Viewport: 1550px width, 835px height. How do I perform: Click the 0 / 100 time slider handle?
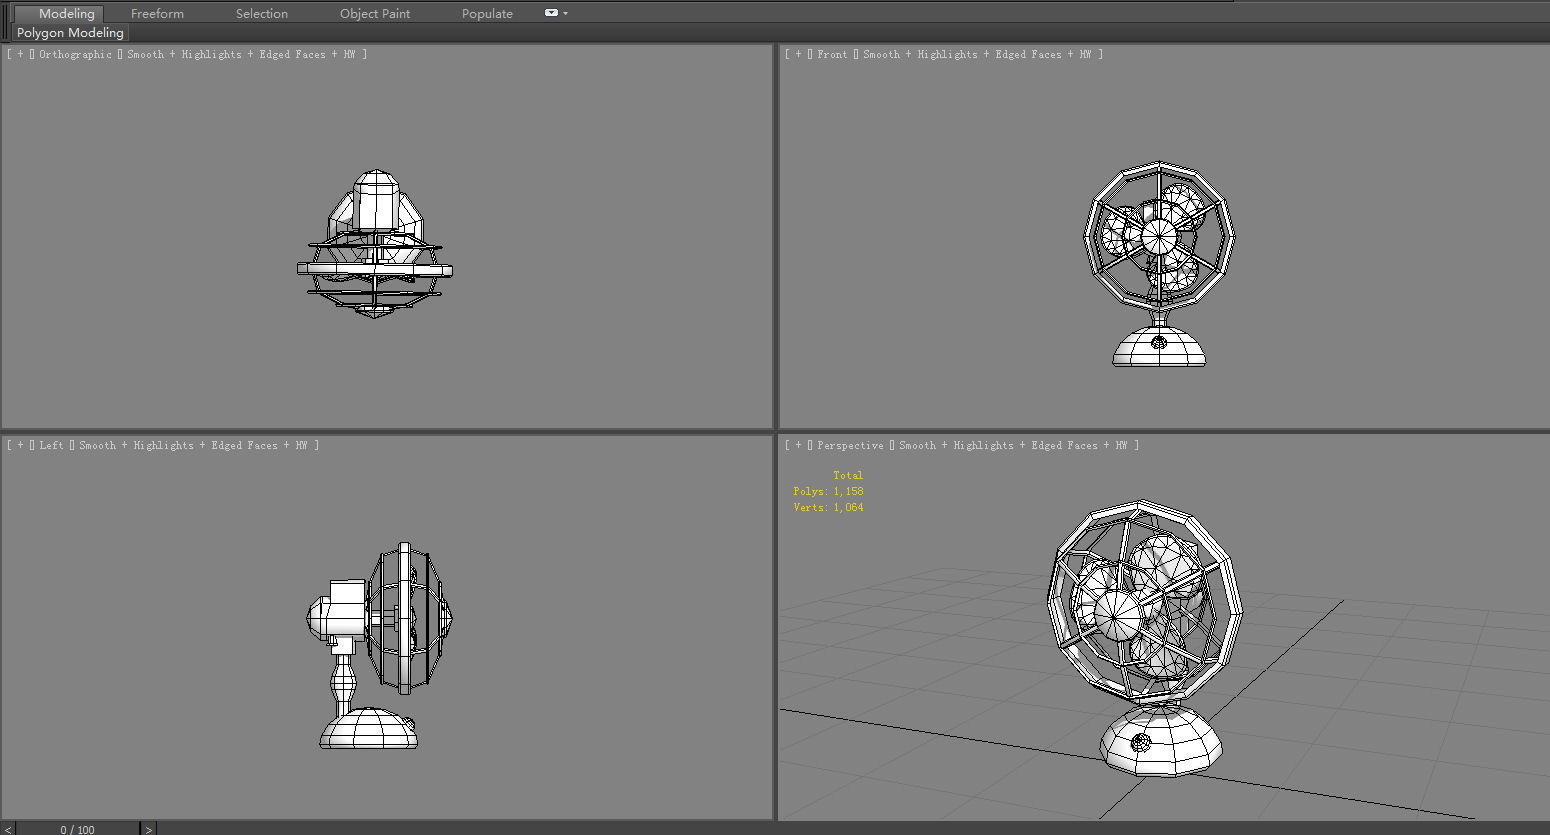pos(78,829)
